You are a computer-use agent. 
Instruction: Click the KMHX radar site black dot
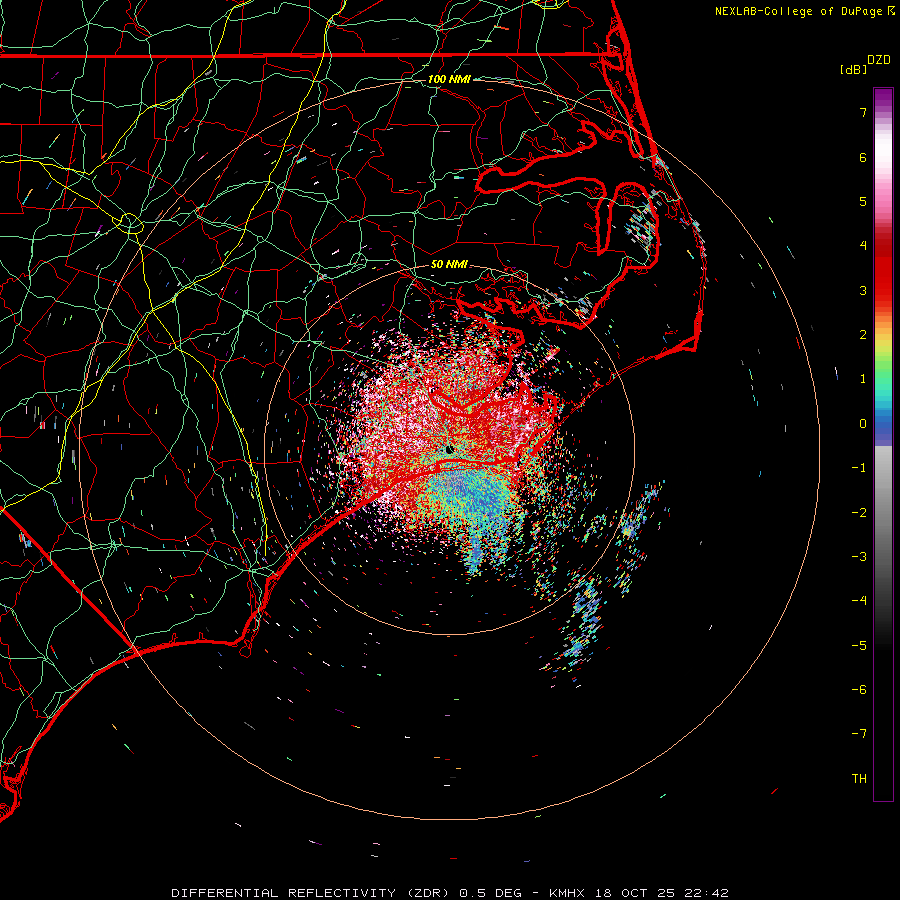pos(449,449)
